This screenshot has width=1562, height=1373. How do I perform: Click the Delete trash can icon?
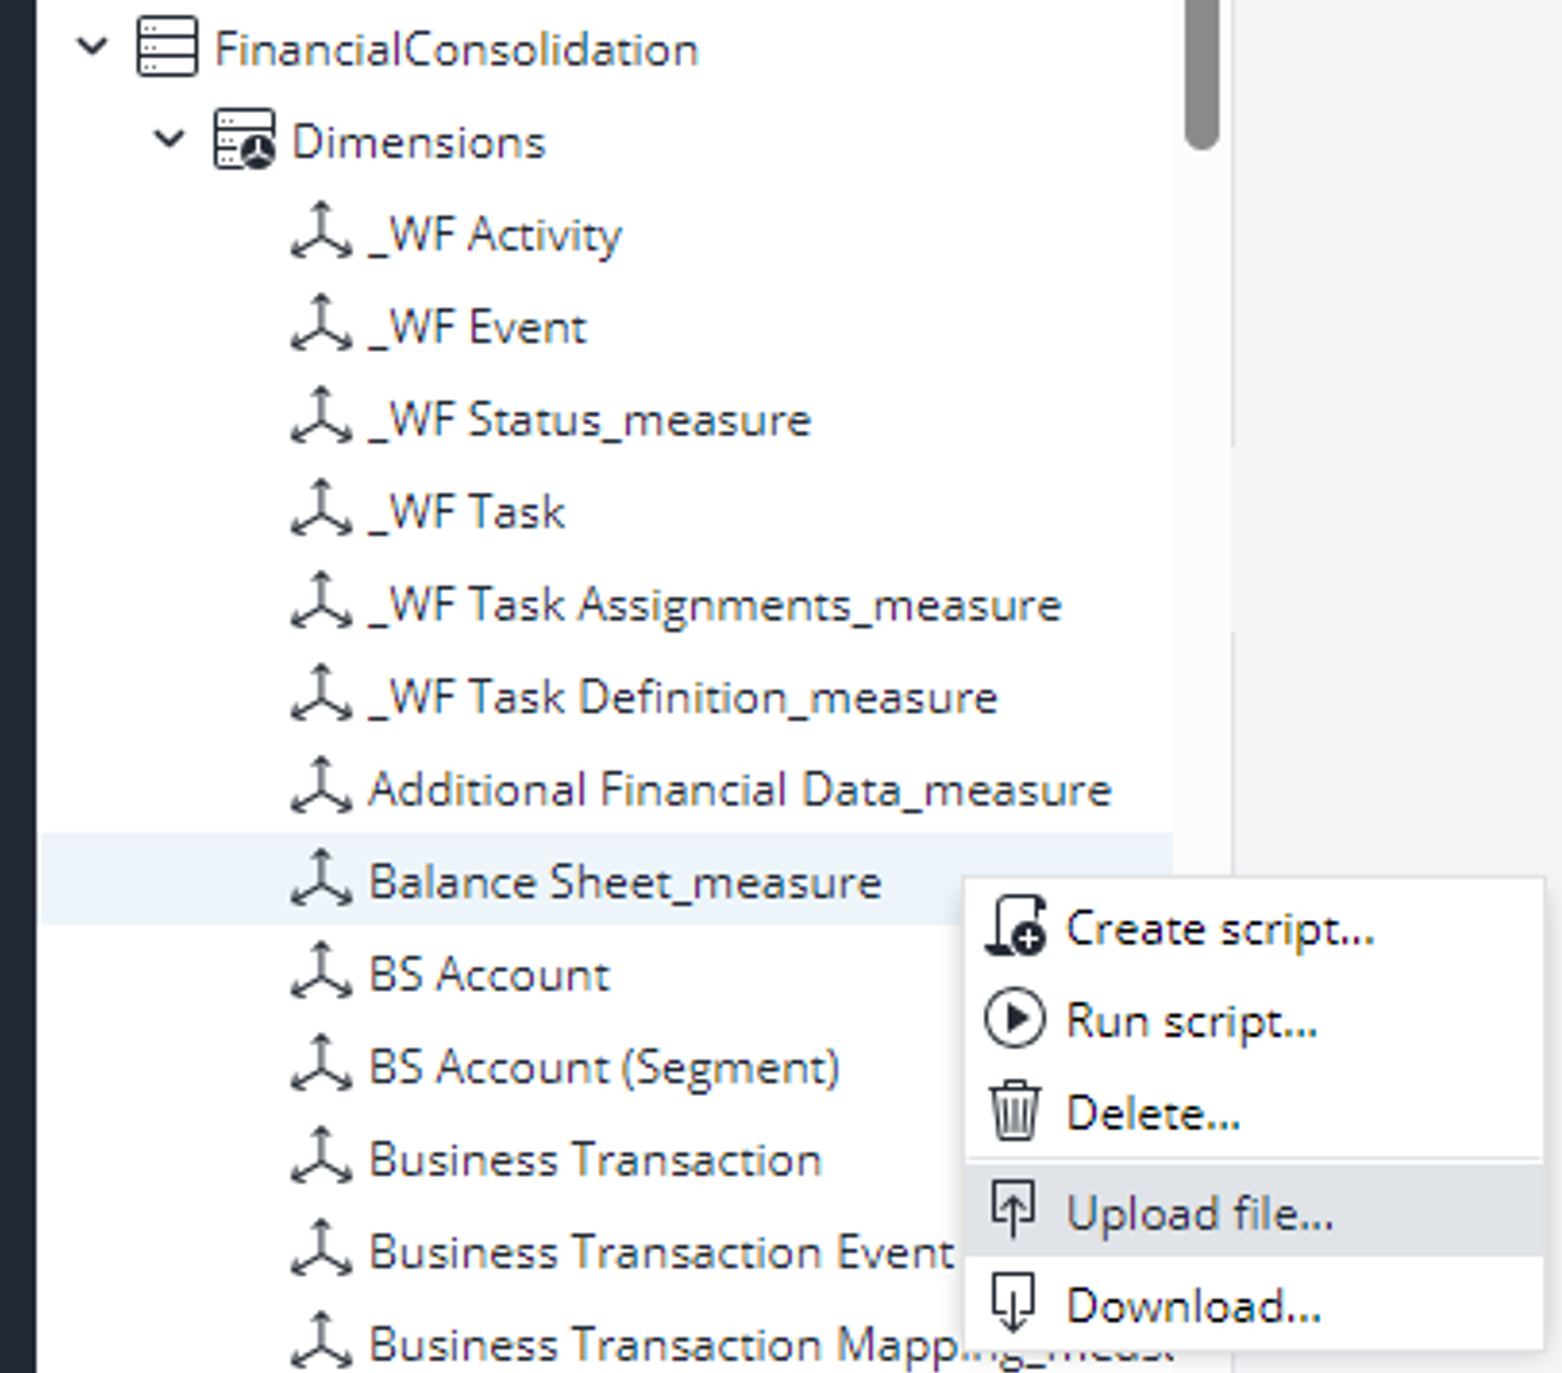point(1015,1111)
